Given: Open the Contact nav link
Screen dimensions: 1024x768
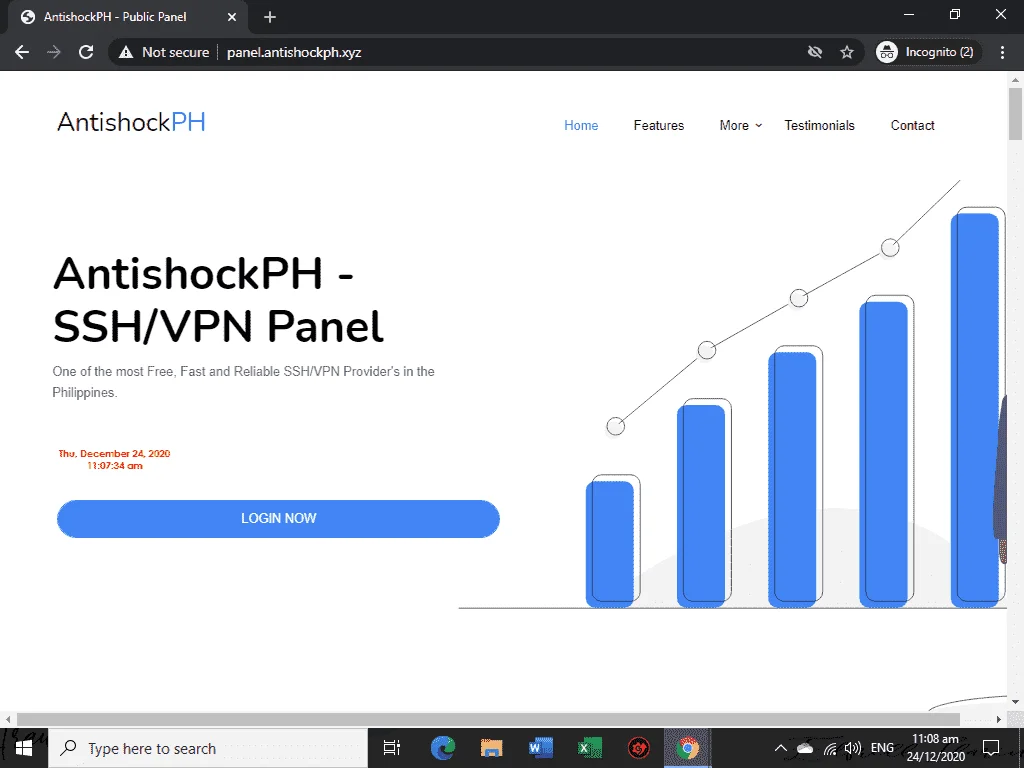Looking at the screenshot, I should [x=912, y=125].
